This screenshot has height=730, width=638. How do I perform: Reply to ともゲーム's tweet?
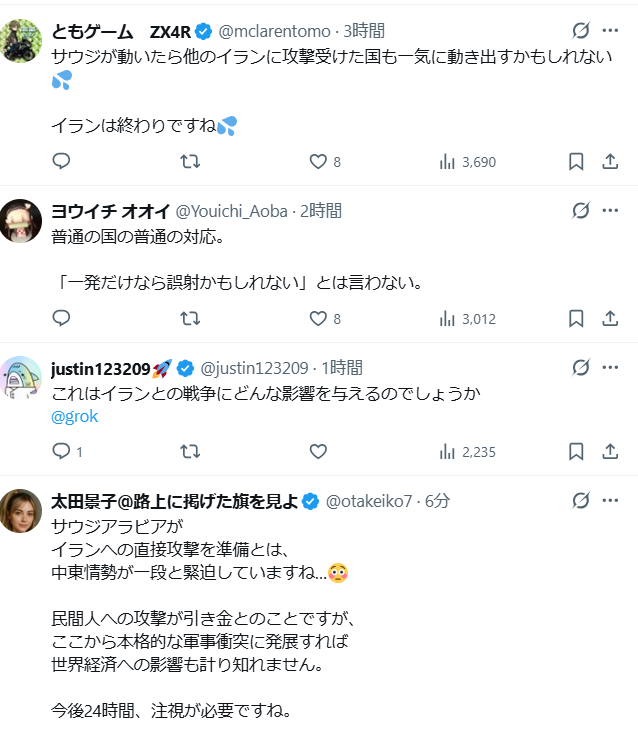[x=61, y=161]
